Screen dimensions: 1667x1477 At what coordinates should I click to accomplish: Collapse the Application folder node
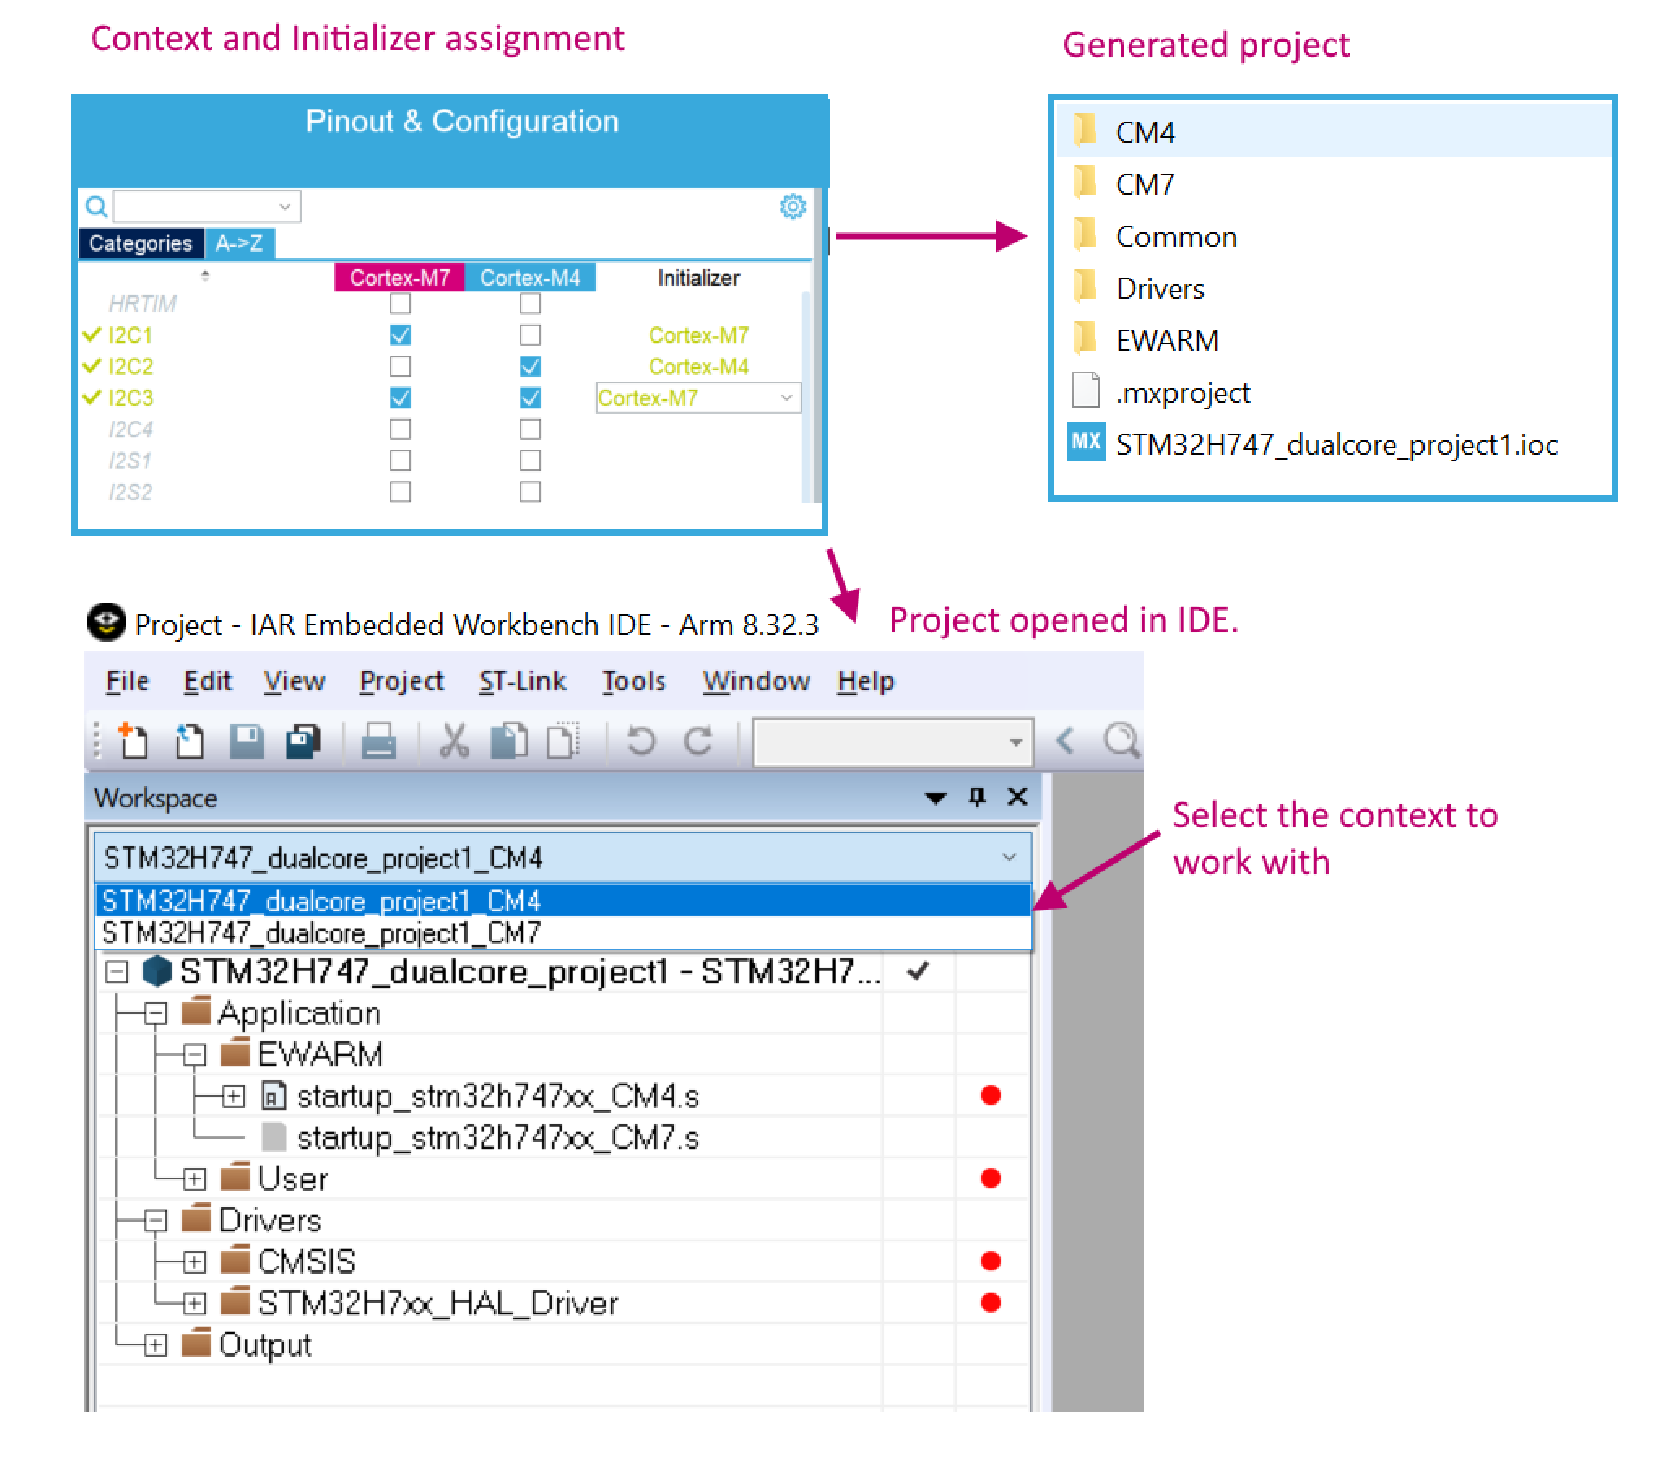tap(155, 1013)
